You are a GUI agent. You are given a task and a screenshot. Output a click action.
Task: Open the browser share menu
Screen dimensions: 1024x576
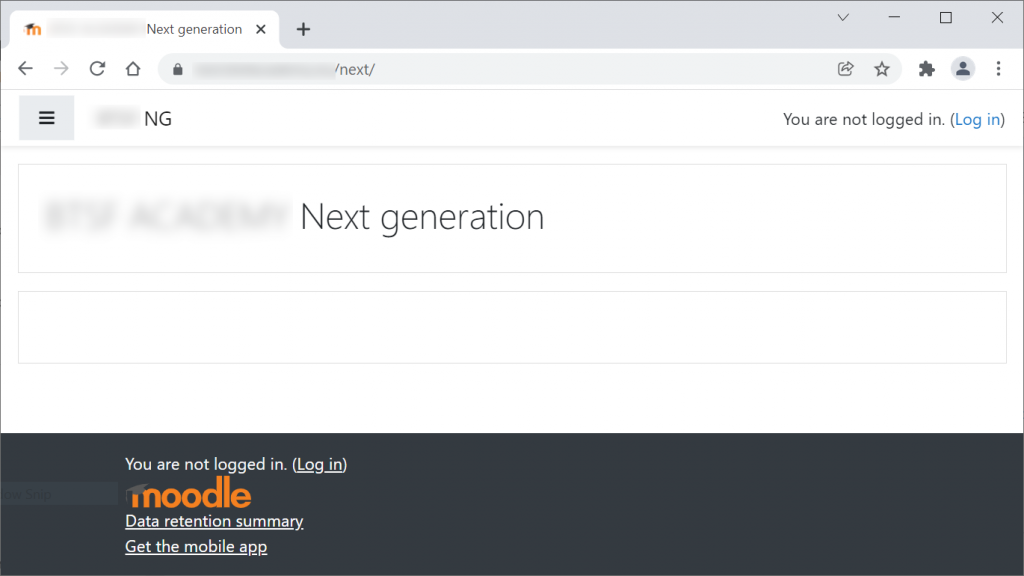coord(845,69)
